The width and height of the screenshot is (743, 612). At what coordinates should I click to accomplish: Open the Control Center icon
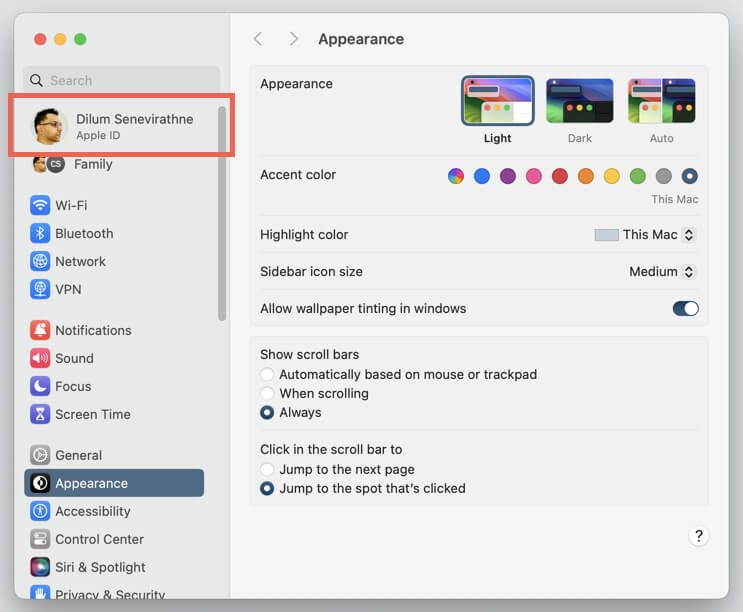click(40, 539)
